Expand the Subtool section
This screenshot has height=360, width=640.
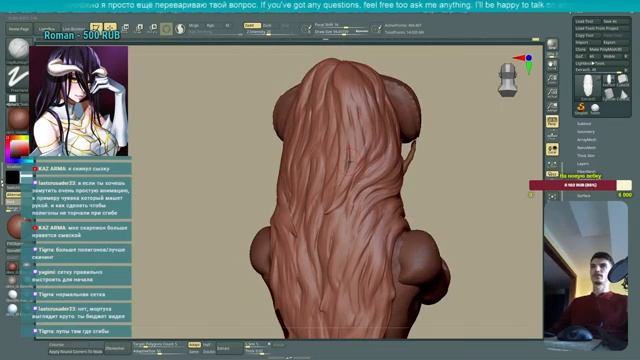pos(584,123)
